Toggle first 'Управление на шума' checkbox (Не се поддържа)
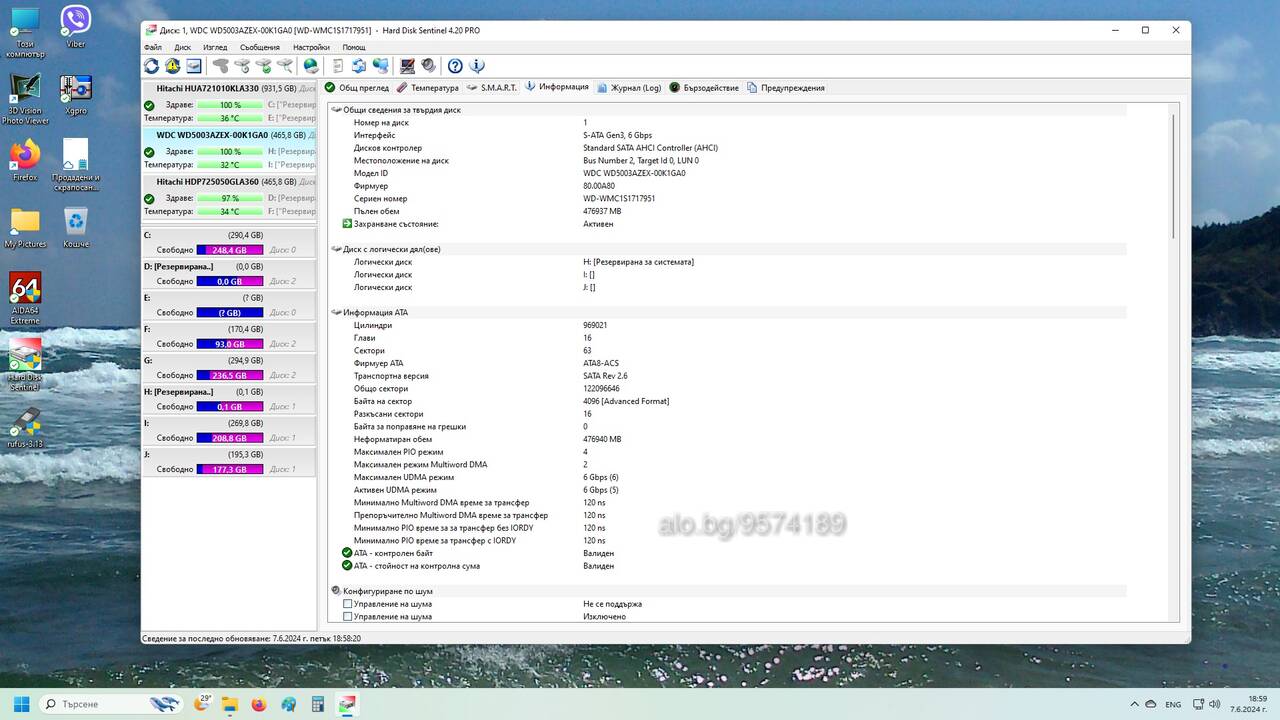 348,604
